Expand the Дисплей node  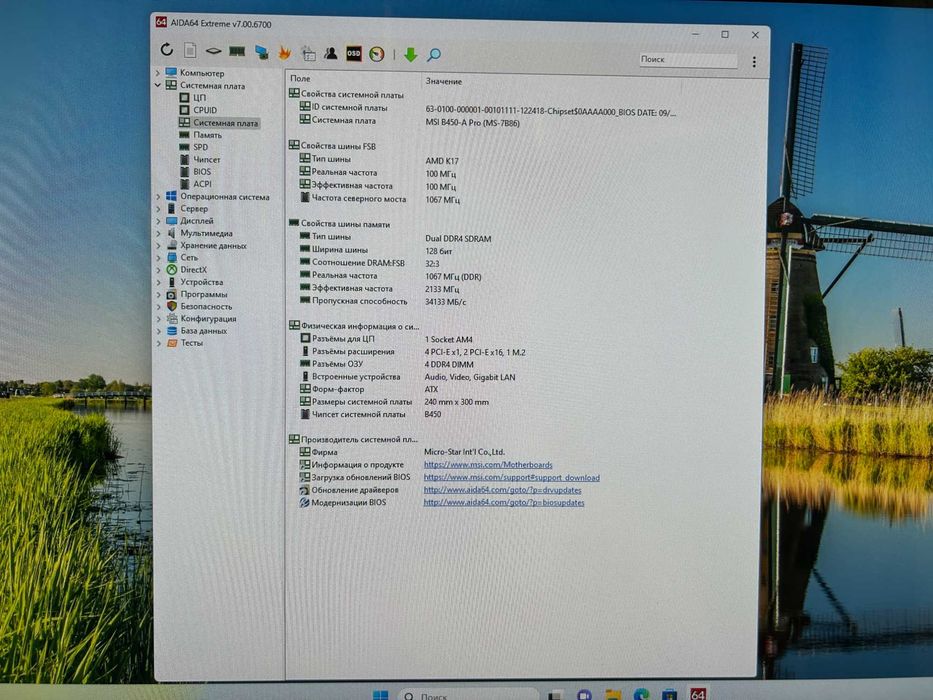[158, 221]
